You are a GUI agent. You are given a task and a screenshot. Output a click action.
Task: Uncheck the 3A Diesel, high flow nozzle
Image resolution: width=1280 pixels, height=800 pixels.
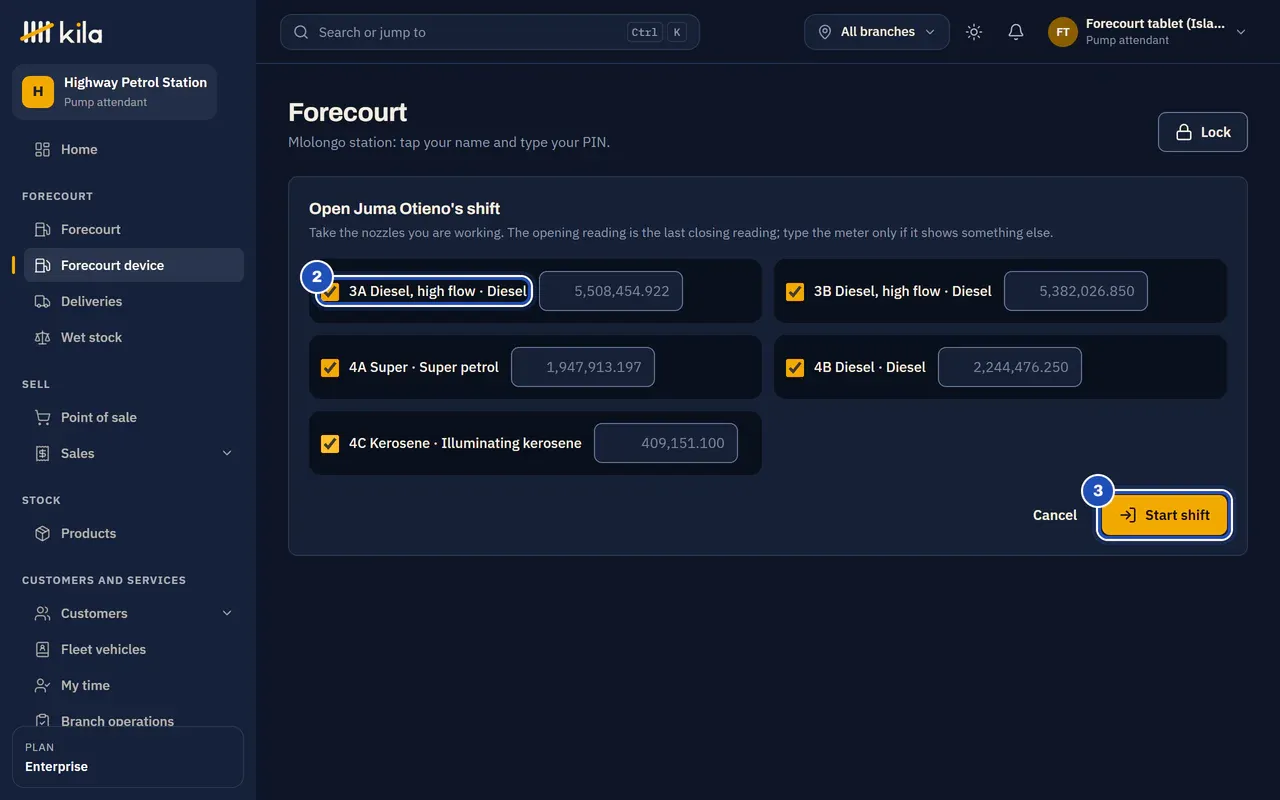(330, 291)
